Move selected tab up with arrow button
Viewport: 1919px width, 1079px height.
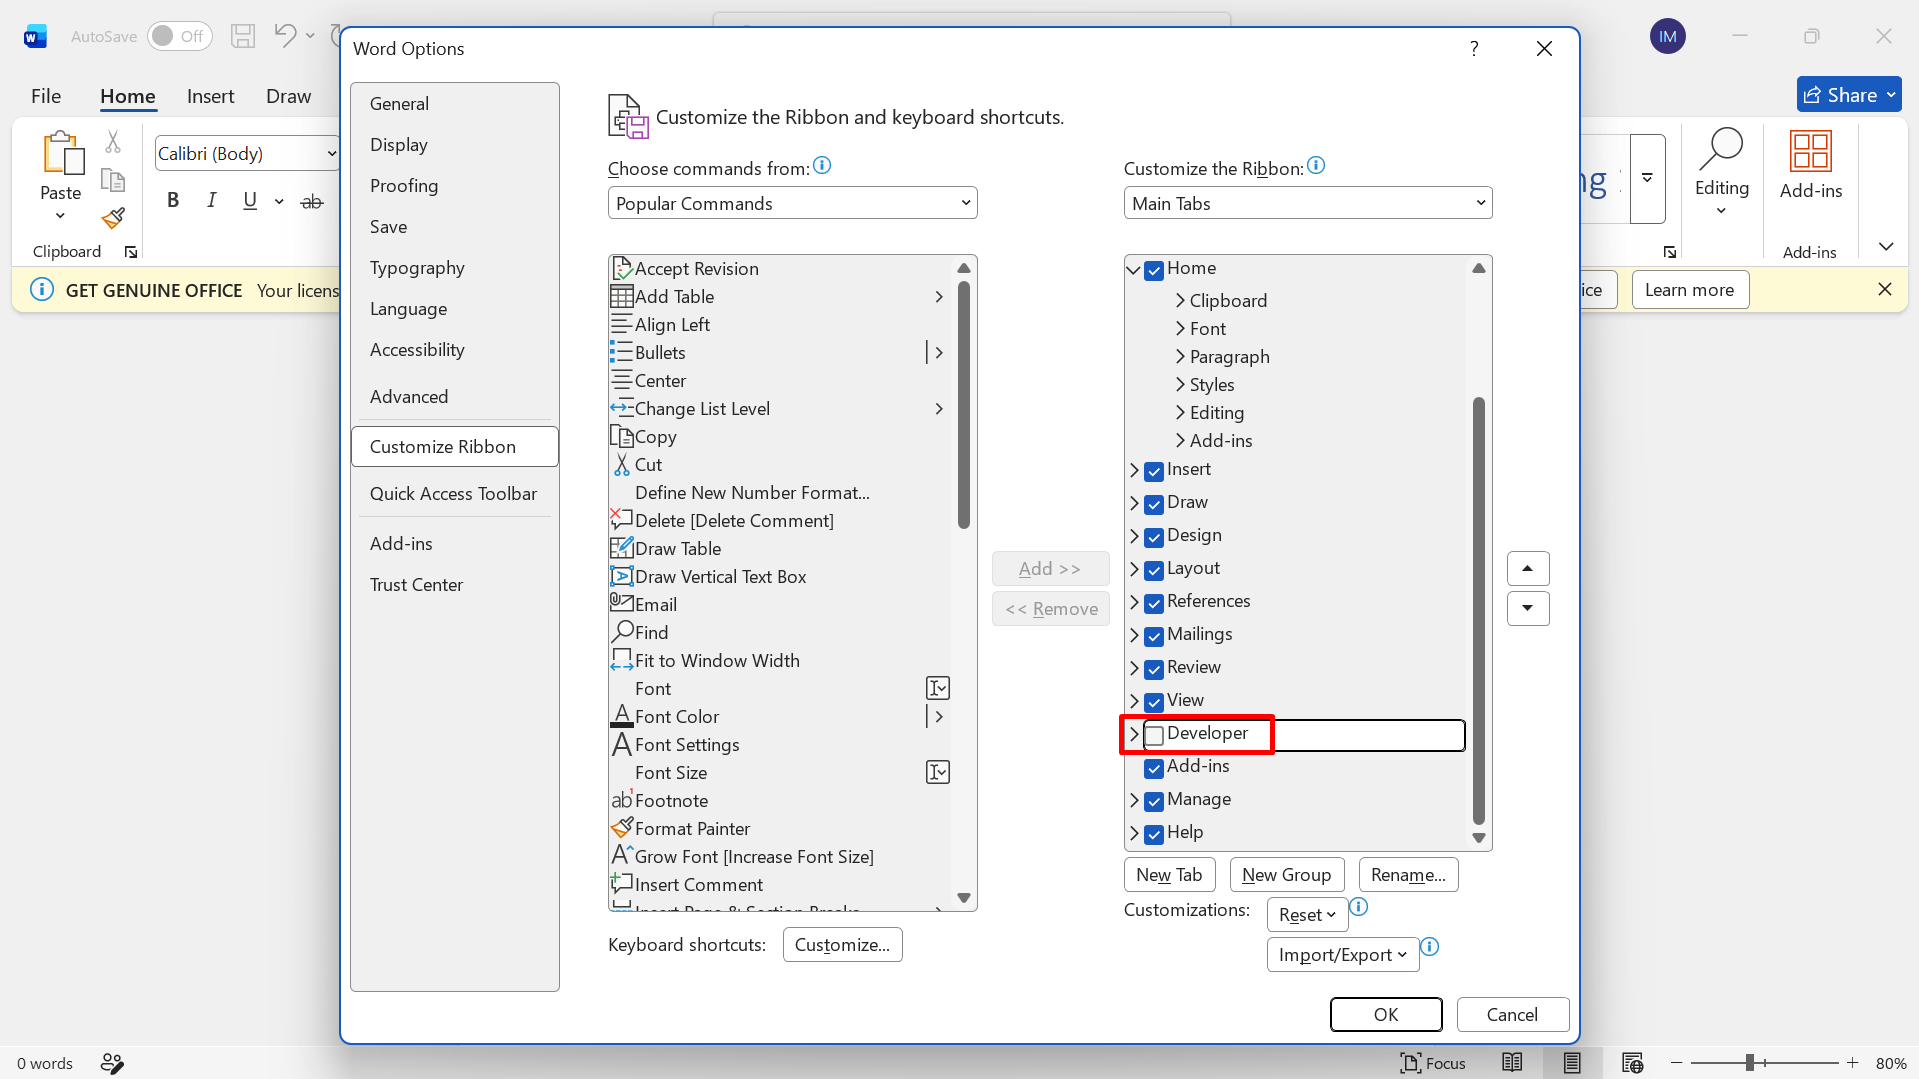coord(1528,569)
